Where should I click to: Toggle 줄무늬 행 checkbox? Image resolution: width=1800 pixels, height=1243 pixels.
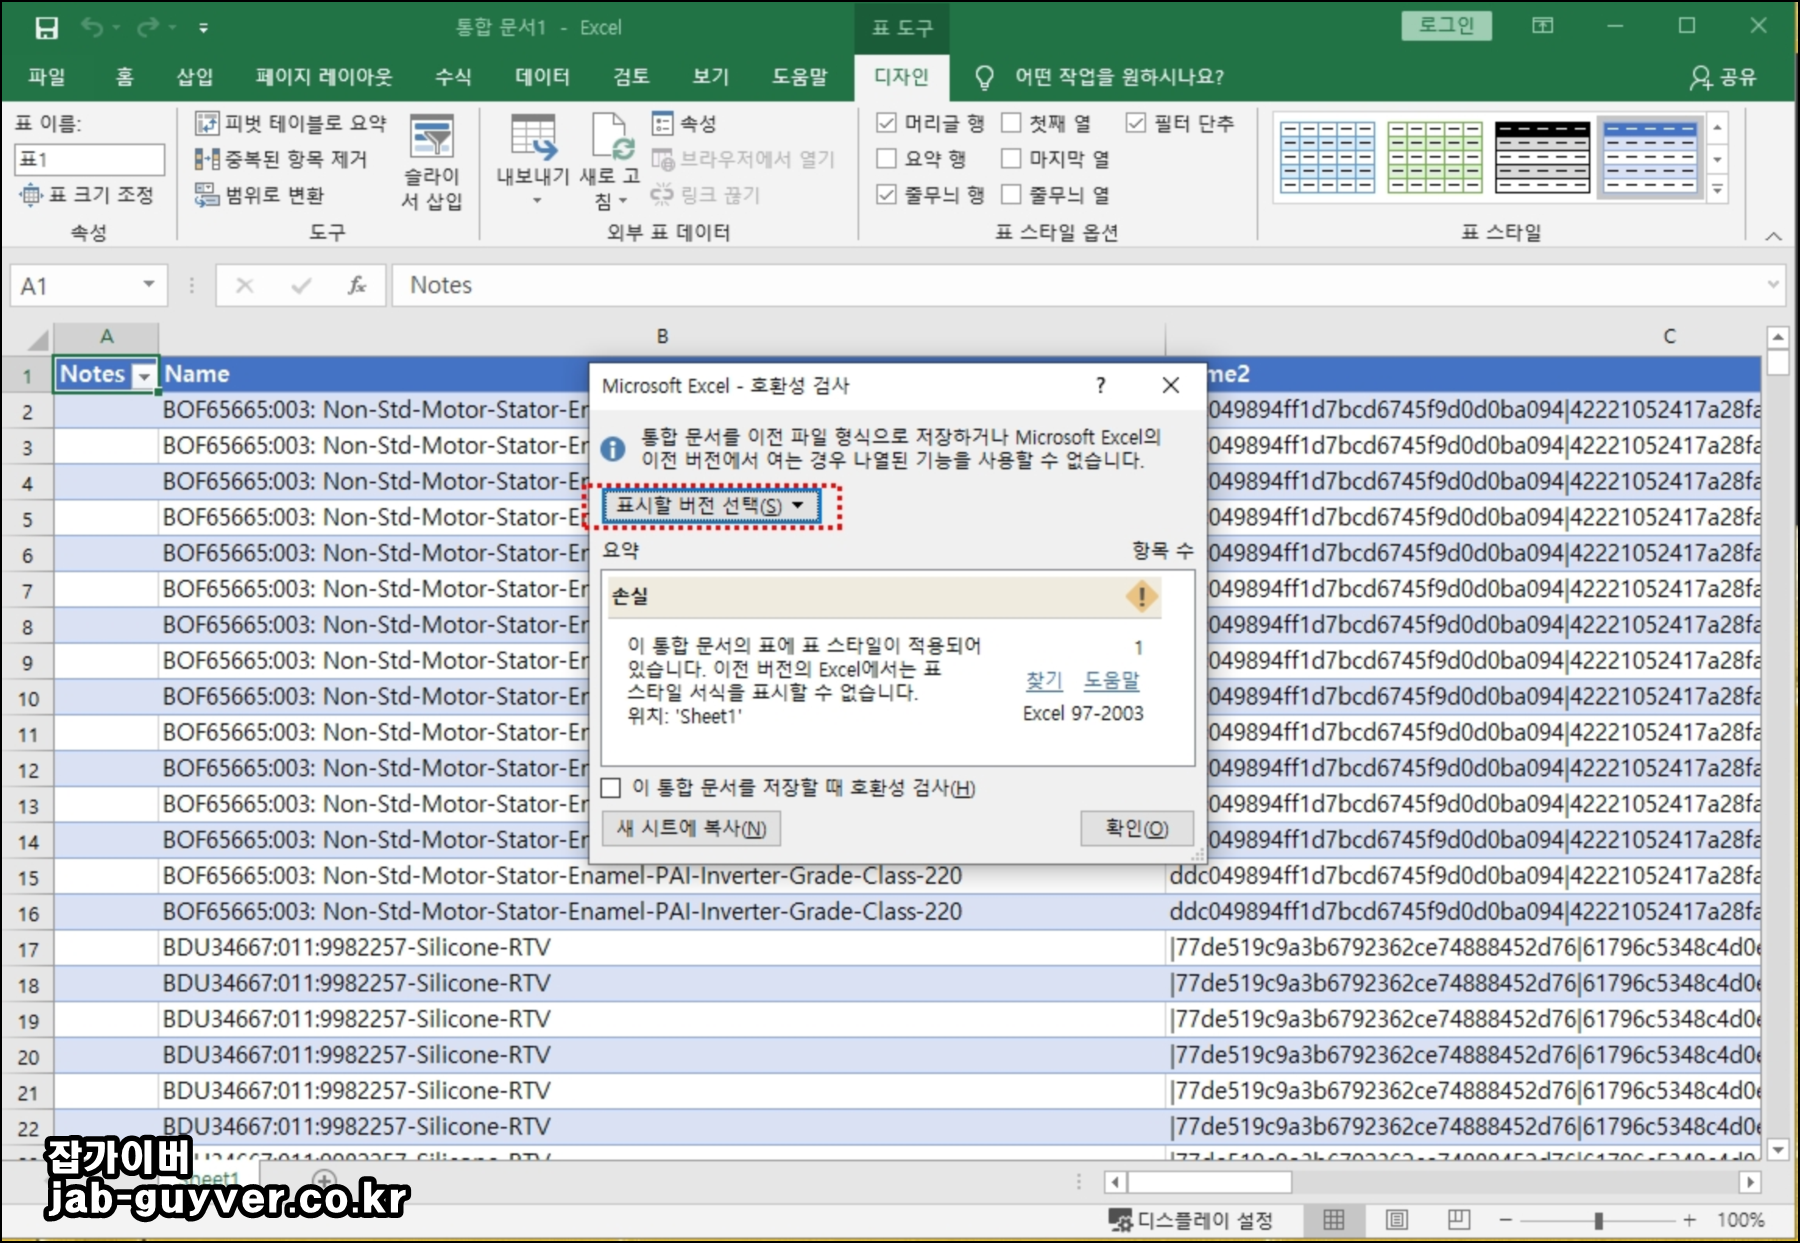(x=886, y=194)
